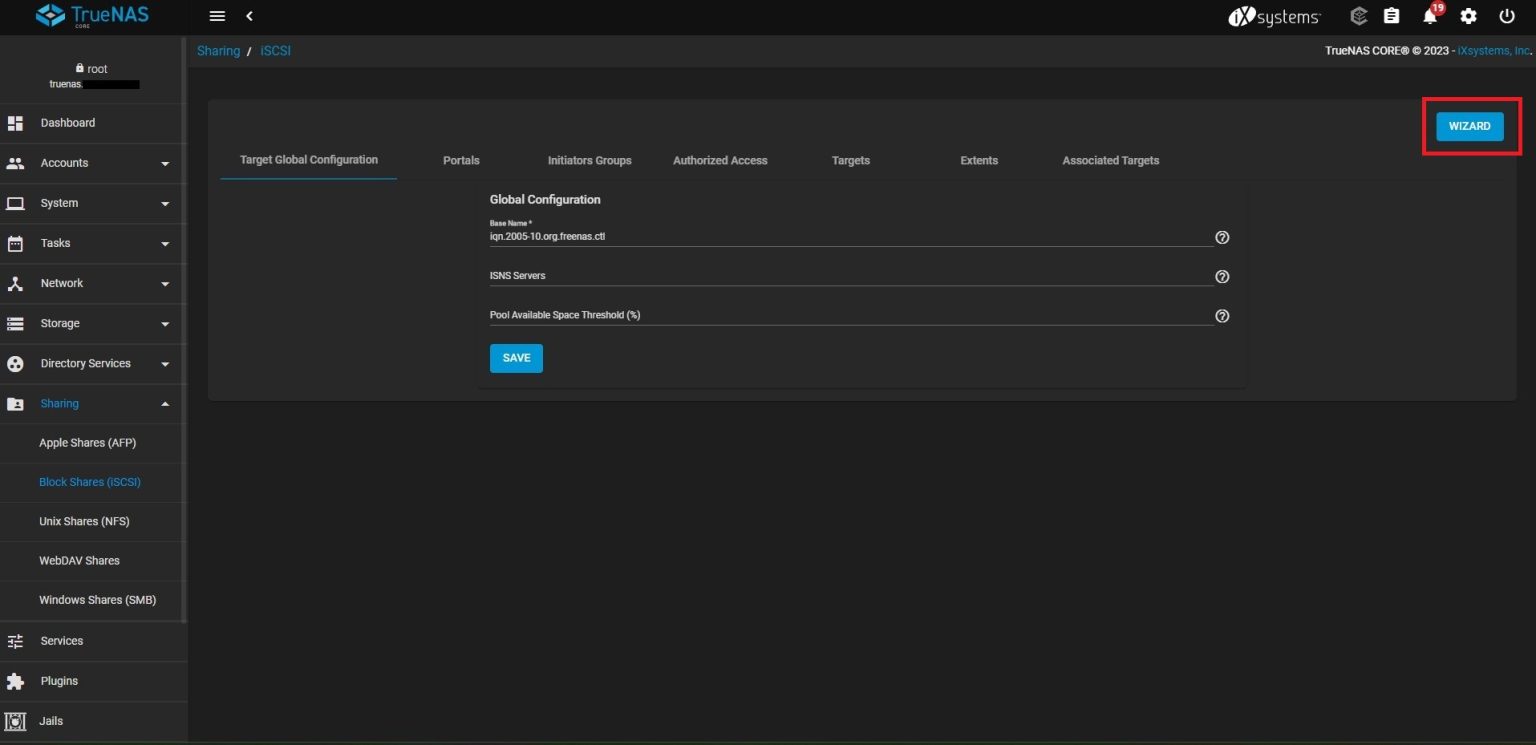Open the Task Manager clipboard icon
This screenshot has width=1536, height=745.
coord(1391,16)
